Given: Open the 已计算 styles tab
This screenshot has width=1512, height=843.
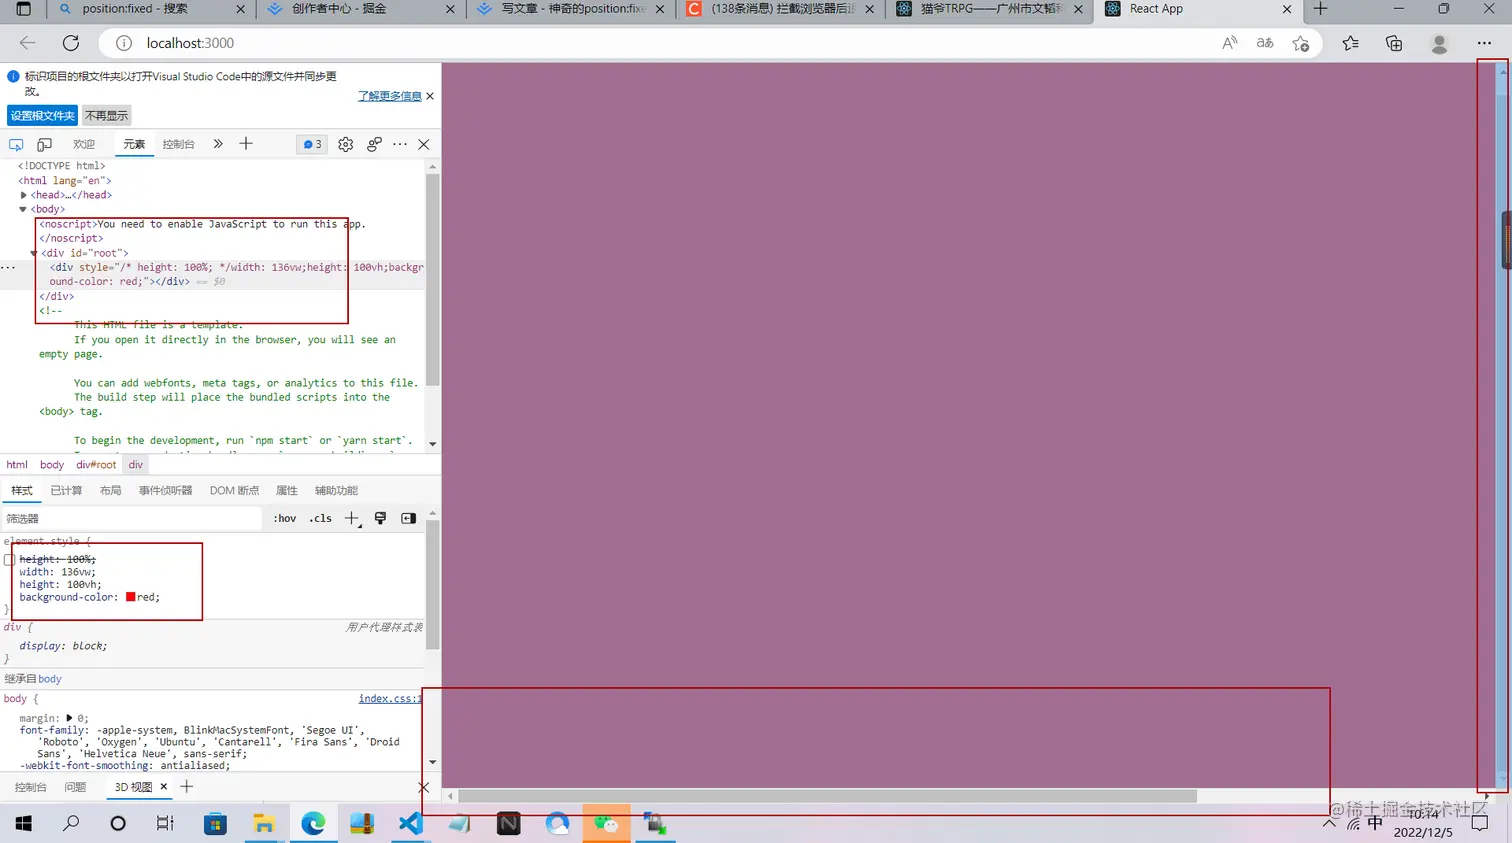Looking at the screenshot, I should point(66,490).
